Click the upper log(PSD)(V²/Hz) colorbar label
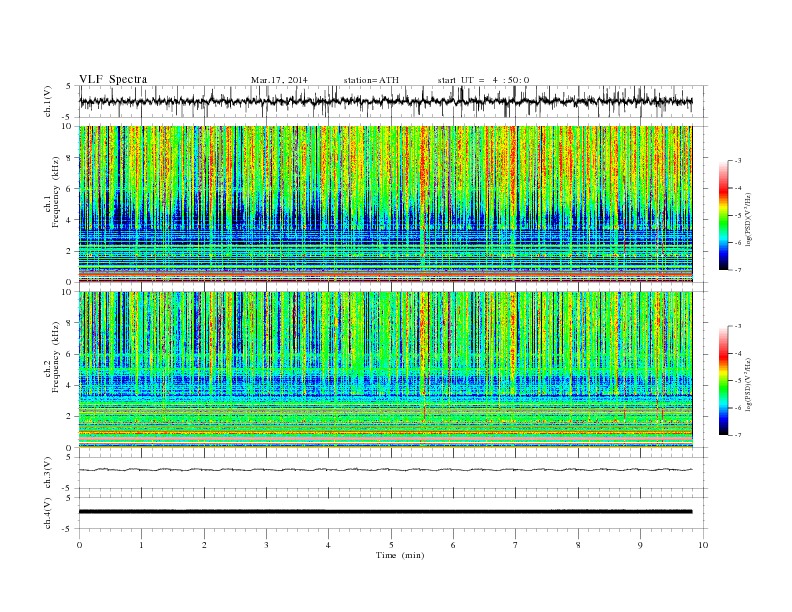Image resolution: width=792 pixels, height=612 pixels. click(x=748, y=219)
